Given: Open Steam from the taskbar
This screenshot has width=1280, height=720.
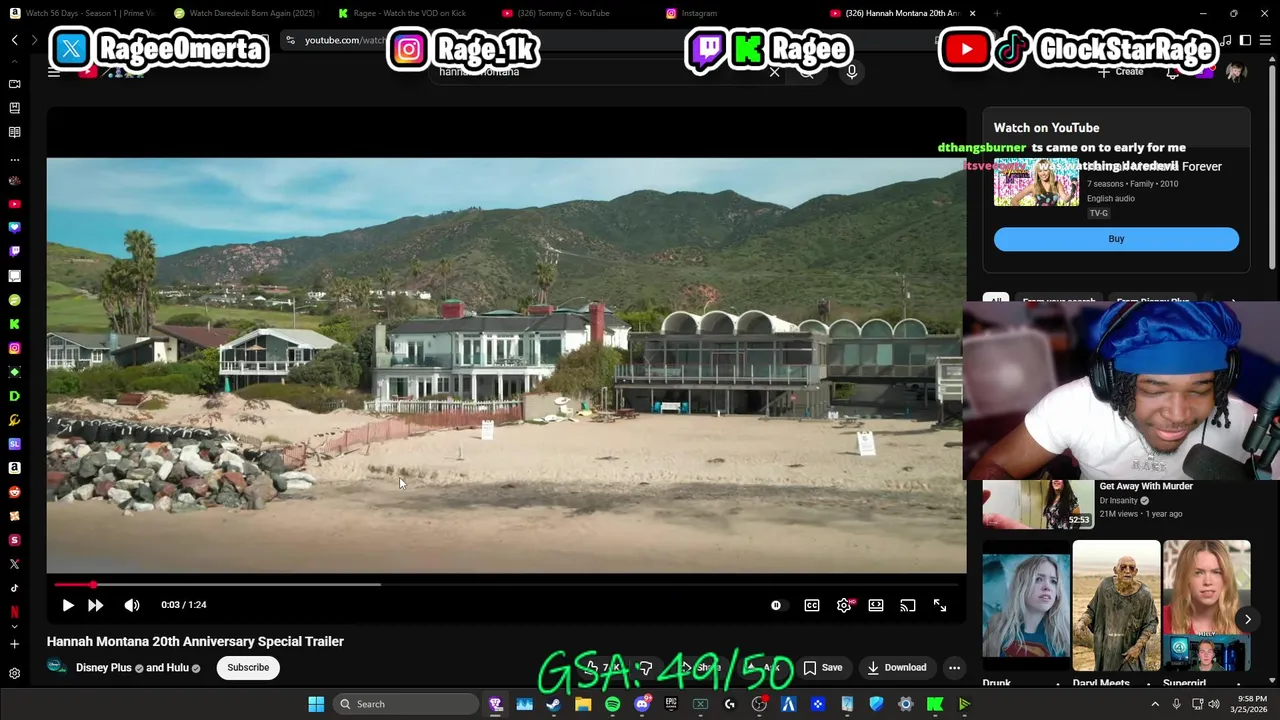Looking at the screenshot, I should (553, 704).
